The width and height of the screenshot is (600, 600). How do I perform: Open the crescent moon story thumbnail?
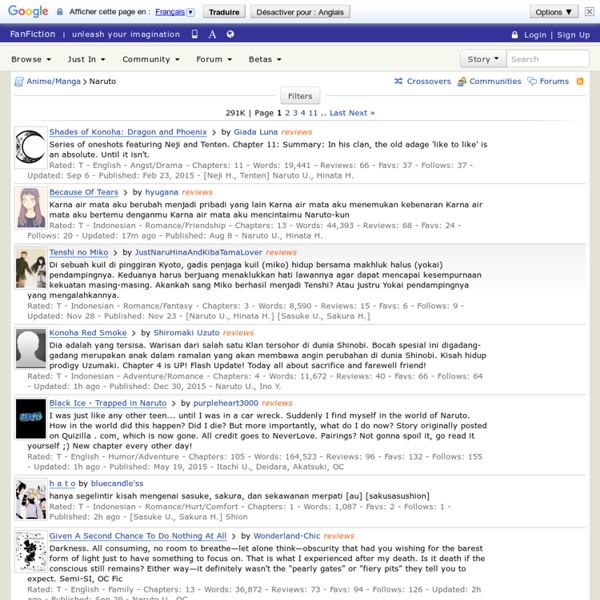pos(31,147)
